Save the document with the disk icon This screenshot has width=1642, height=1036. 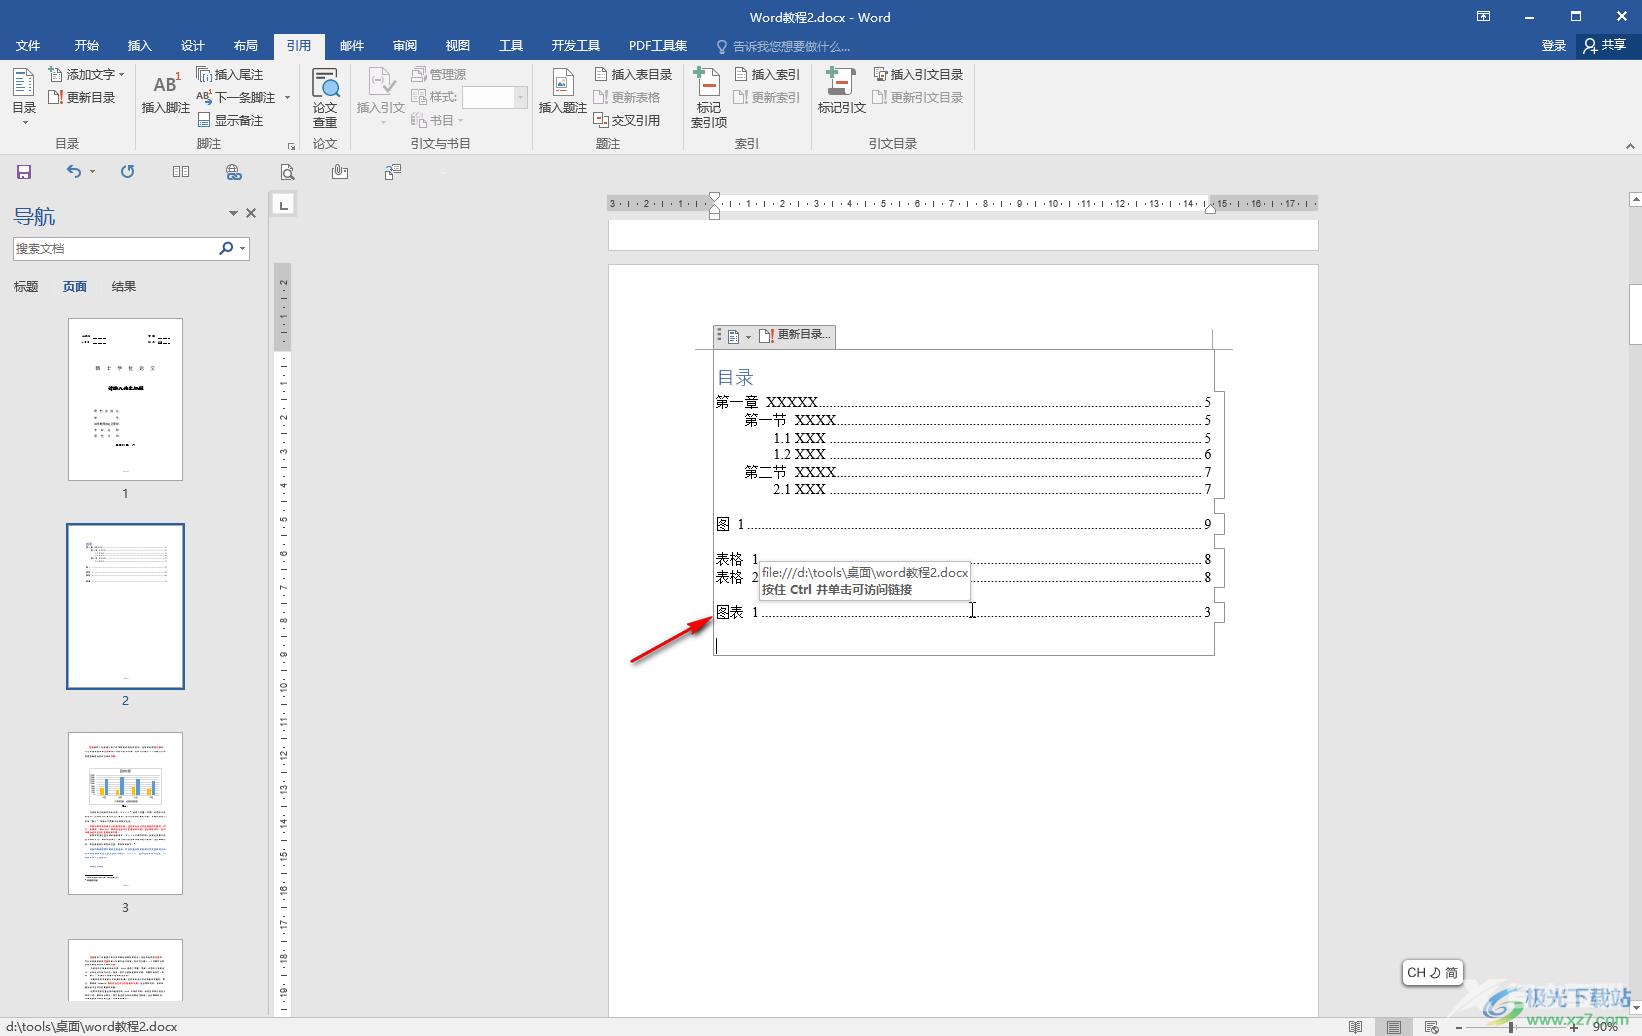(24, 172)
